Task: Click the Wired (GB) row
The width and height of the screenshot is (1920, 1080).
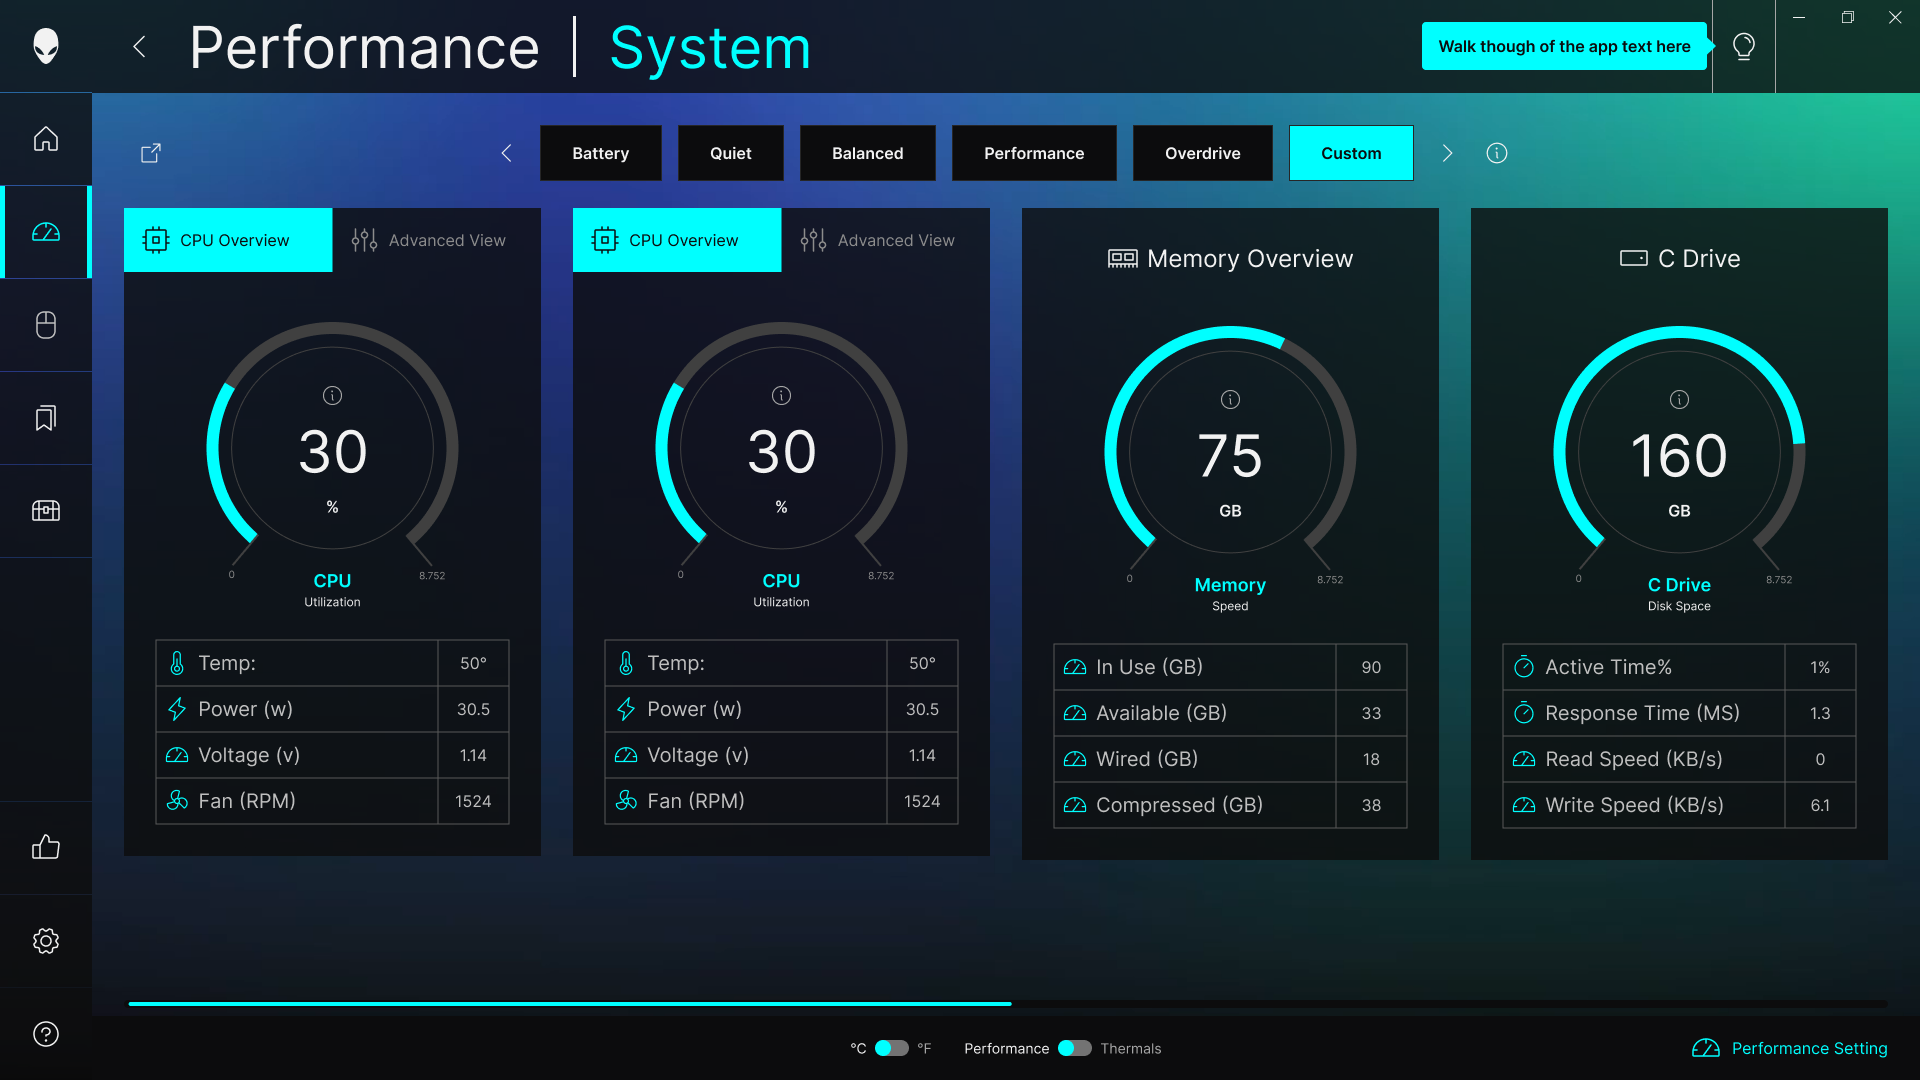Action: tap(1230, 759)
